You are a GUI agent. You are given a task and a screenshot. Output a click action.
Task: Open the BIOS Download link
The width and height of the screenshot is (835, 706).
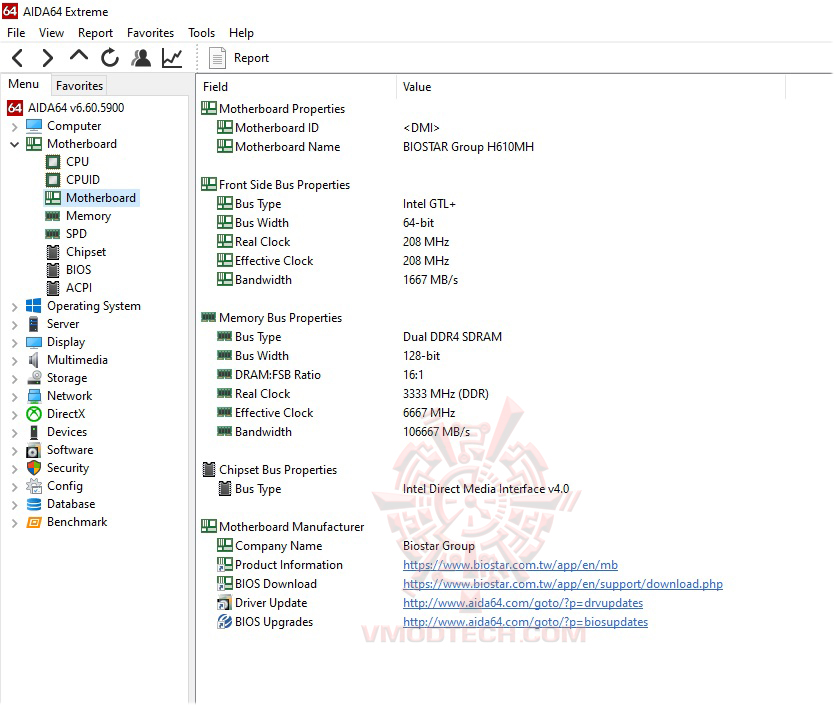pyautogui.click(x=563, y=584)
